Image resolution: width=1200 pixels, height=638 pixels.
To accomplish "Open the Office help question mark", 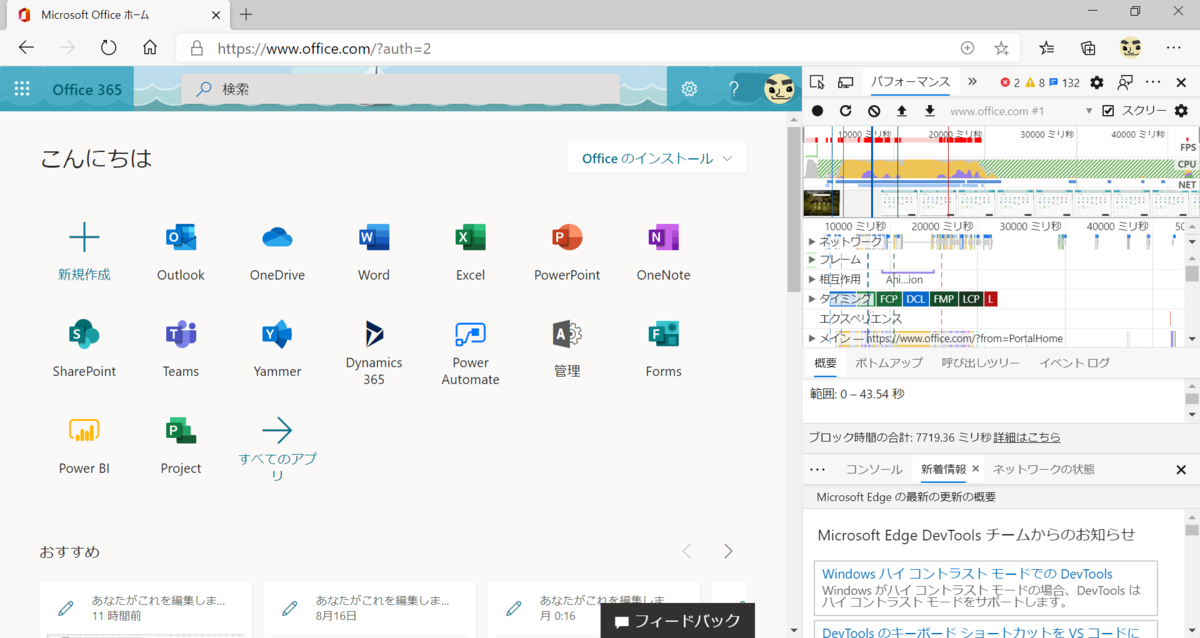I will [x=734, y=89].
